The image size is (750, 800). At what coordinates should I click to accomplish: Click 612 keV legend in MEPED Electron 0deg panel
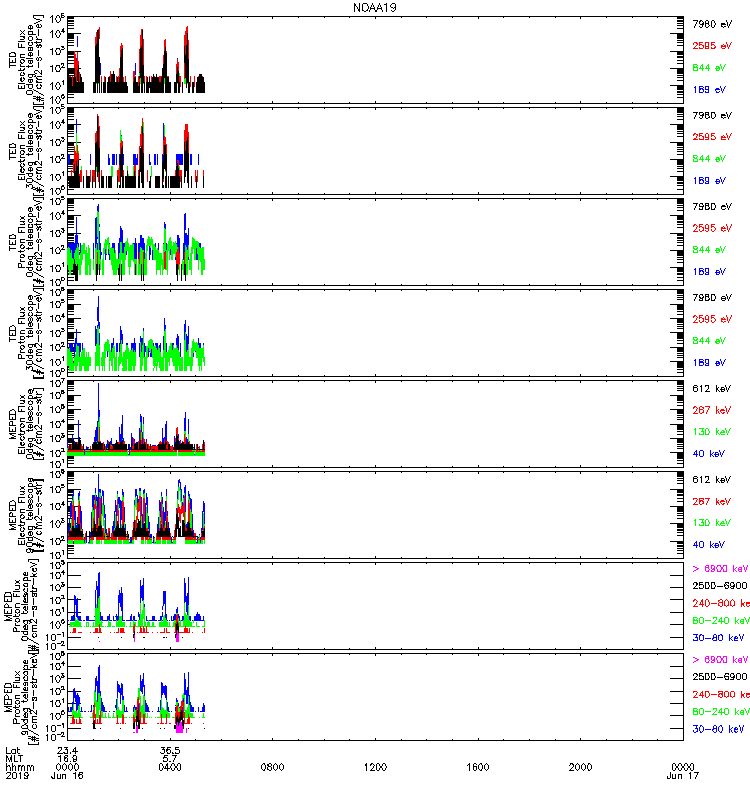click(712, 389)
